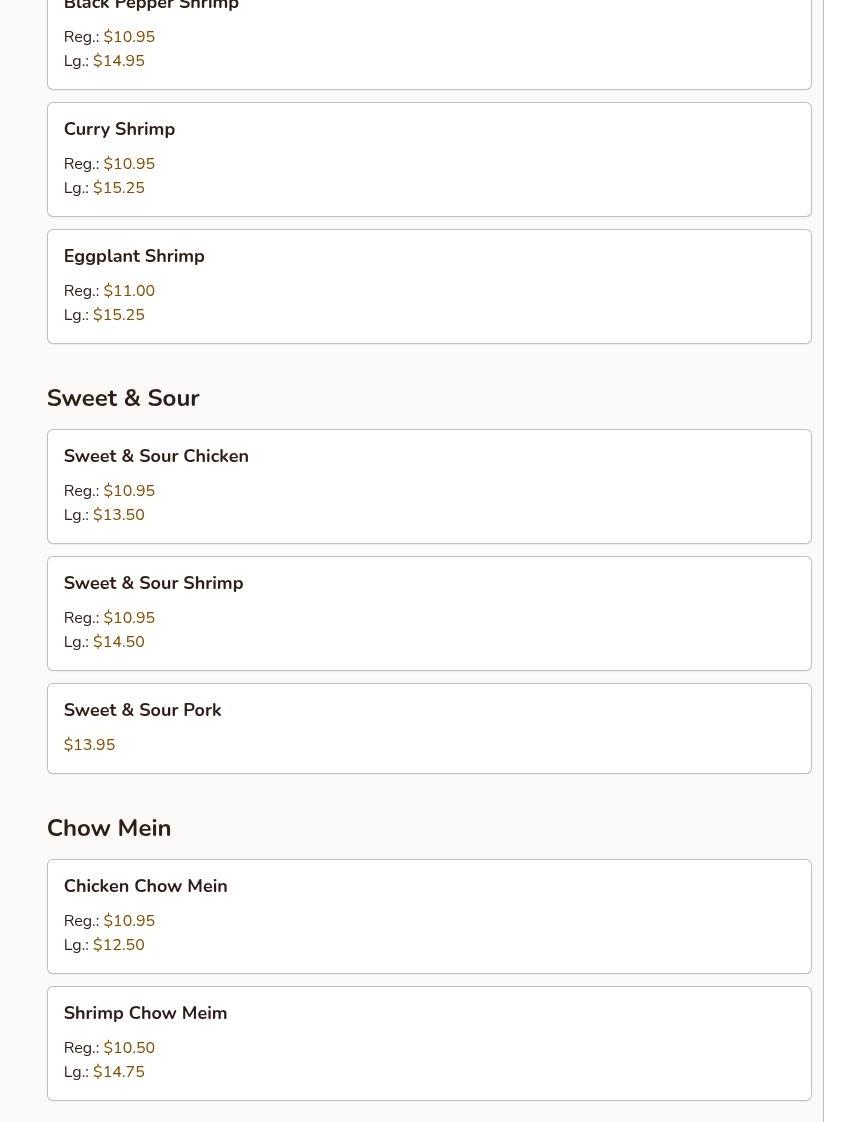The image size is (844, 1122).
Task: Select Chicken Chow Mein large price $12.50
Action: pos(119,945)
